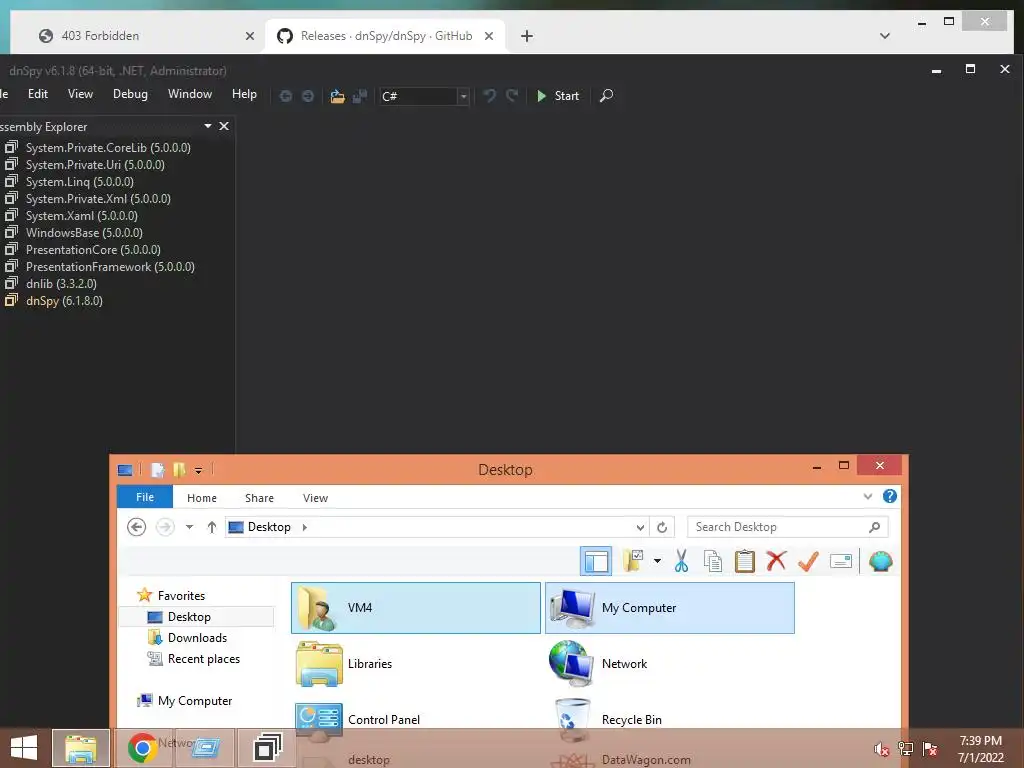Open Explorer help question mark
Screen dimensions: 1024x768
[889, 496]
